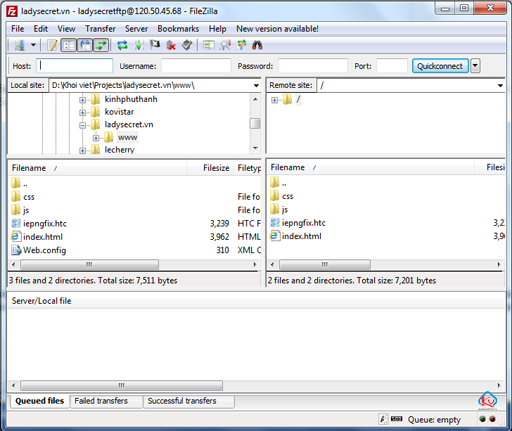Image resolution: width=512 pixels, height=431 pixels.
Task: Click local parent directory .. entry
Action: point(25,184)
